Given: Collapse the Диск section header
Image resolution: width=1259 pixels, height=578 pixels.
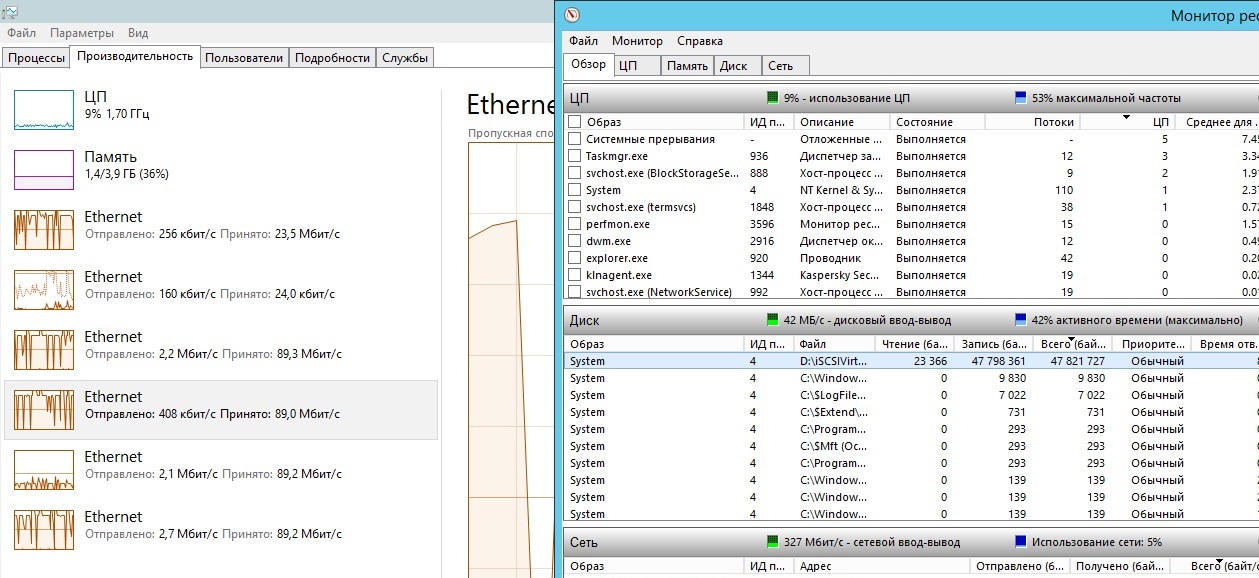Looking at the screenshot, I should (x=911, y=320).
